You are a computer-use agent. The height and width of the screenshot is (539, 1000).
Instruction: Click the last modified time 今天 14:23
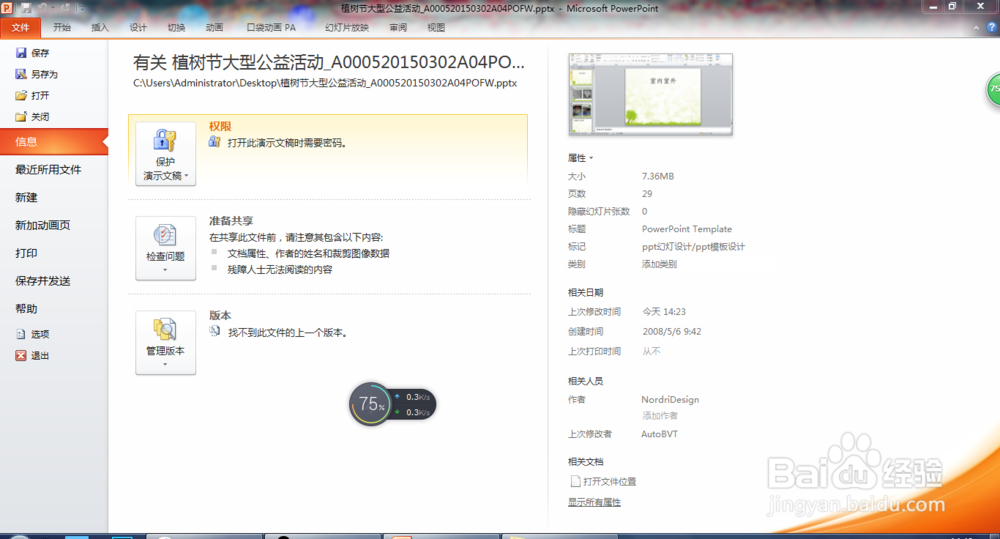(664, 312)
